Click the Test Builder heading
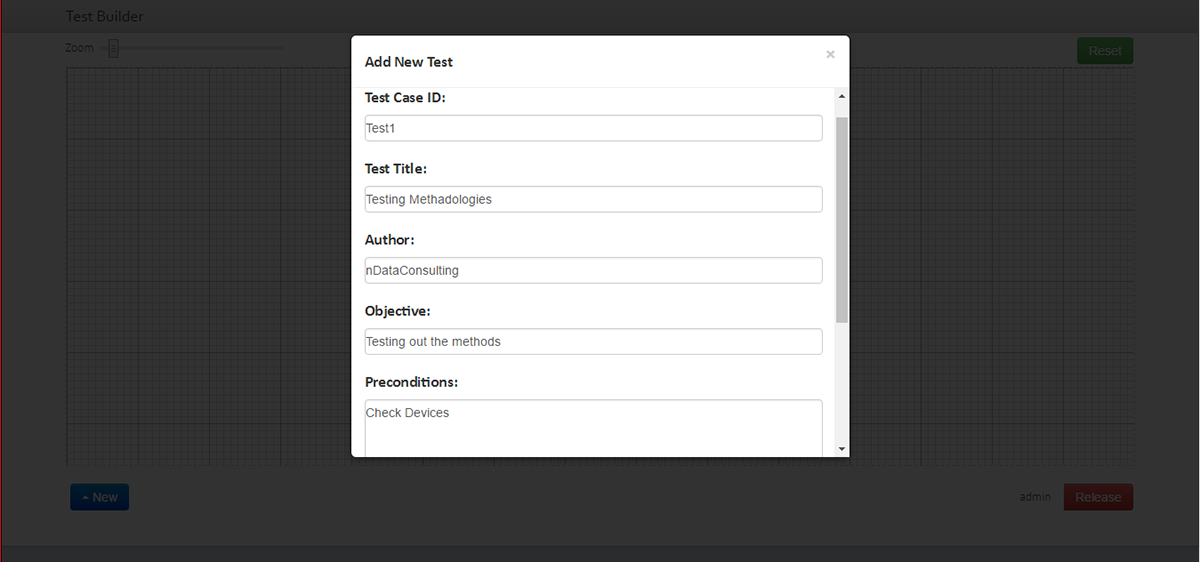1200x562 pixels. point(105,16)
